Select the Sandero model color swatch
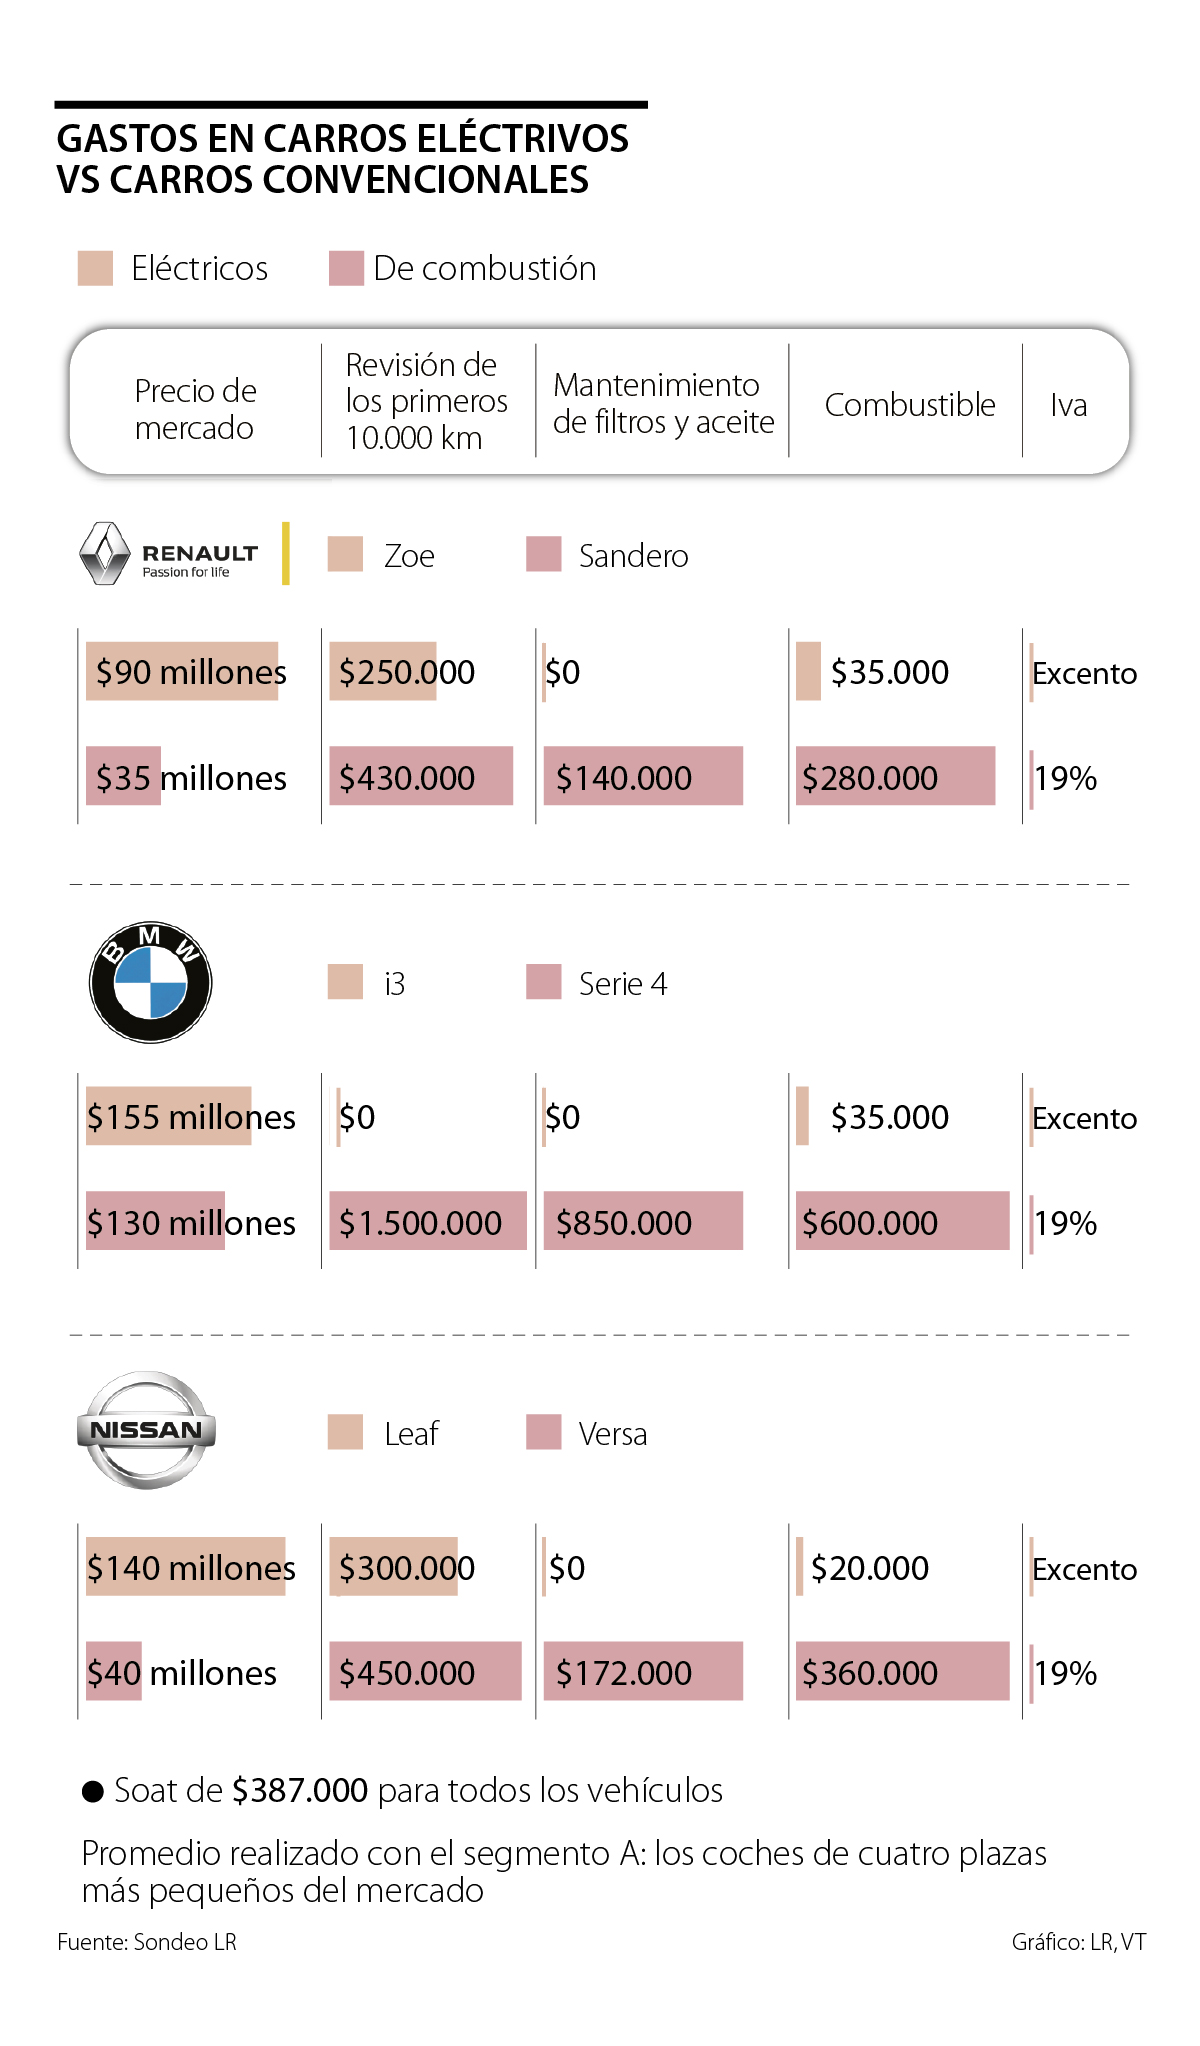1200x2046 pixels. click(x=544, y=554)
